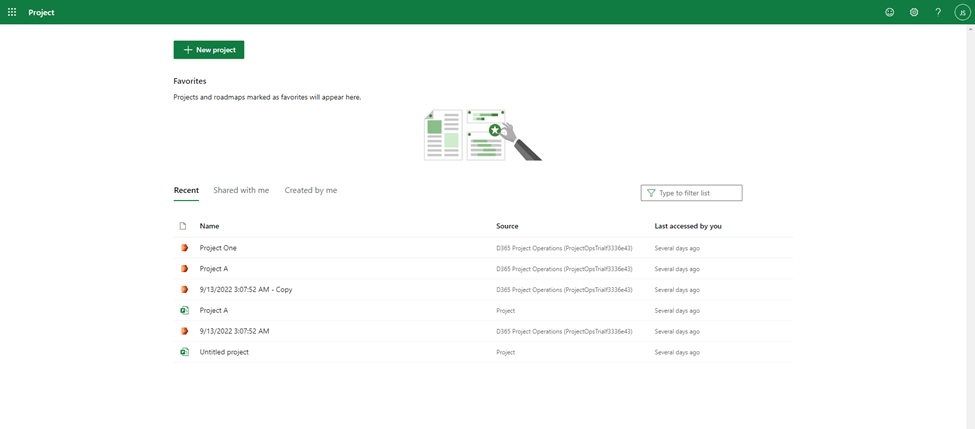
Task: Open the JS account profile avatar
Action: click(x=962, y=12)
